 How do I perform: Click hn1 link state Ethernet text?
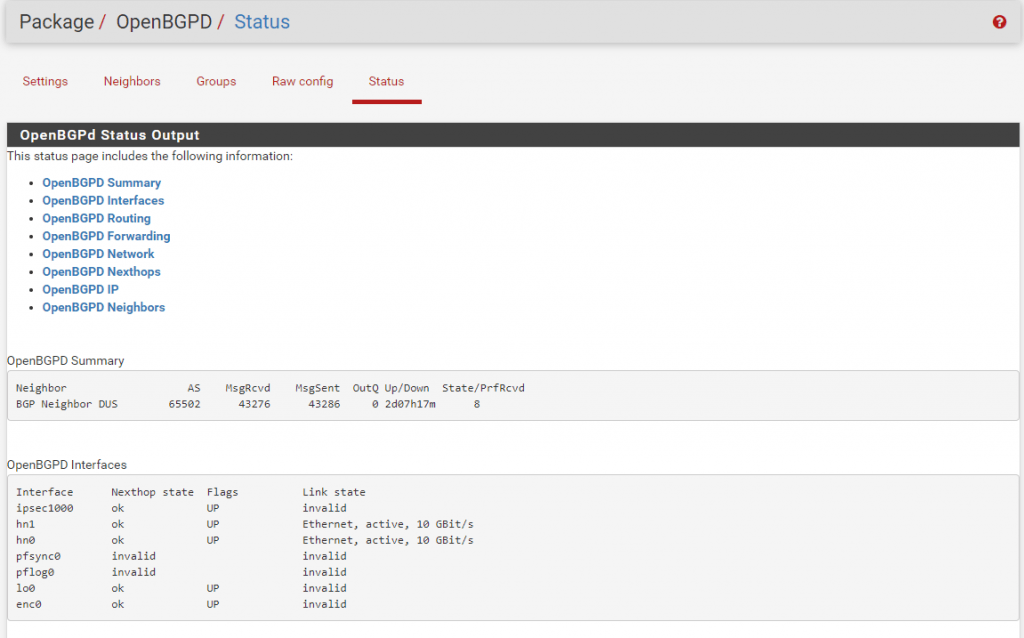tap(388, 524)
